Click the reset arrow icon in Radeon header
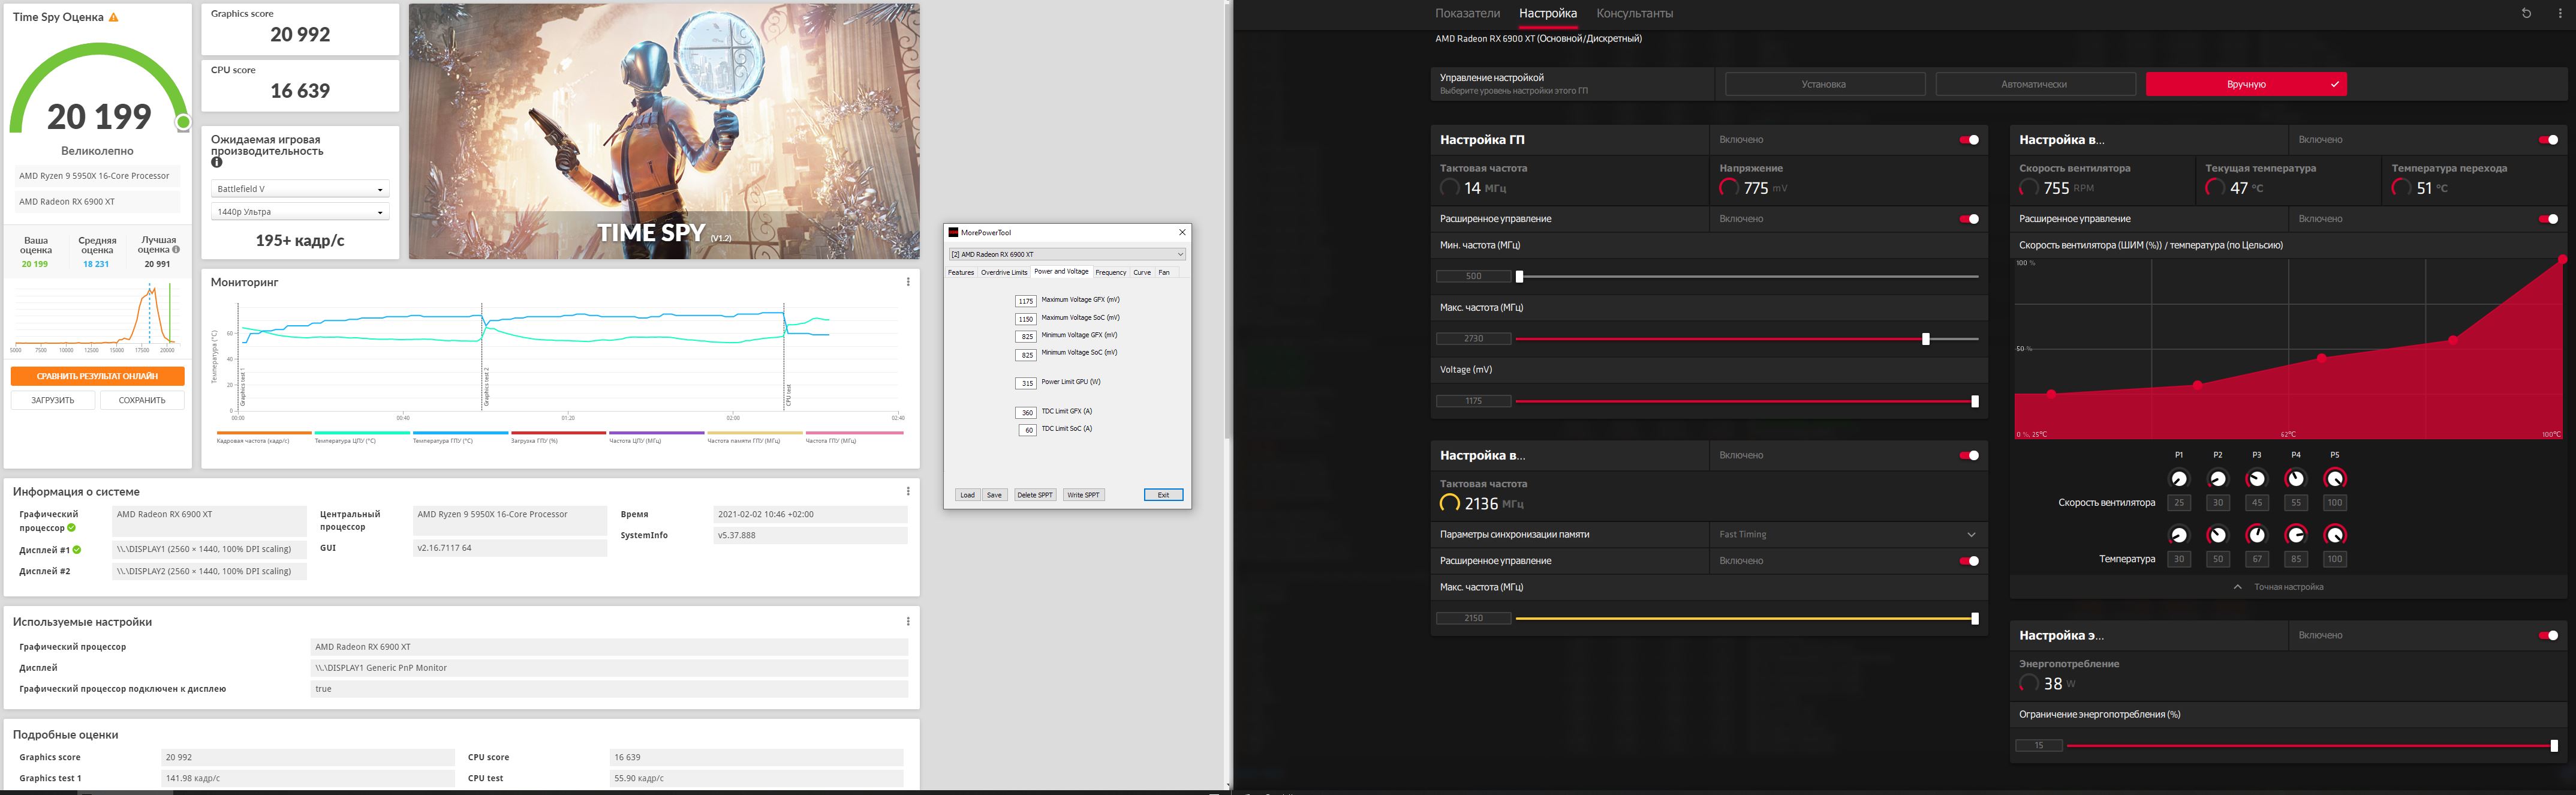 pyautogui.click(x=2526, y=14)
